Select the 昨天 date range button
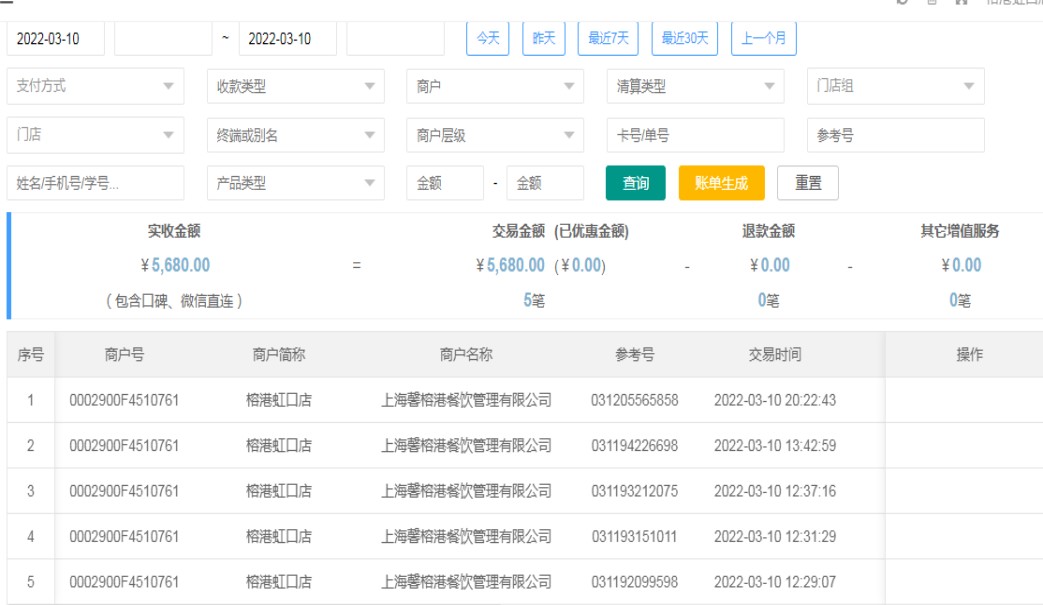1043x605 pixels. click(x=544, y=39)
